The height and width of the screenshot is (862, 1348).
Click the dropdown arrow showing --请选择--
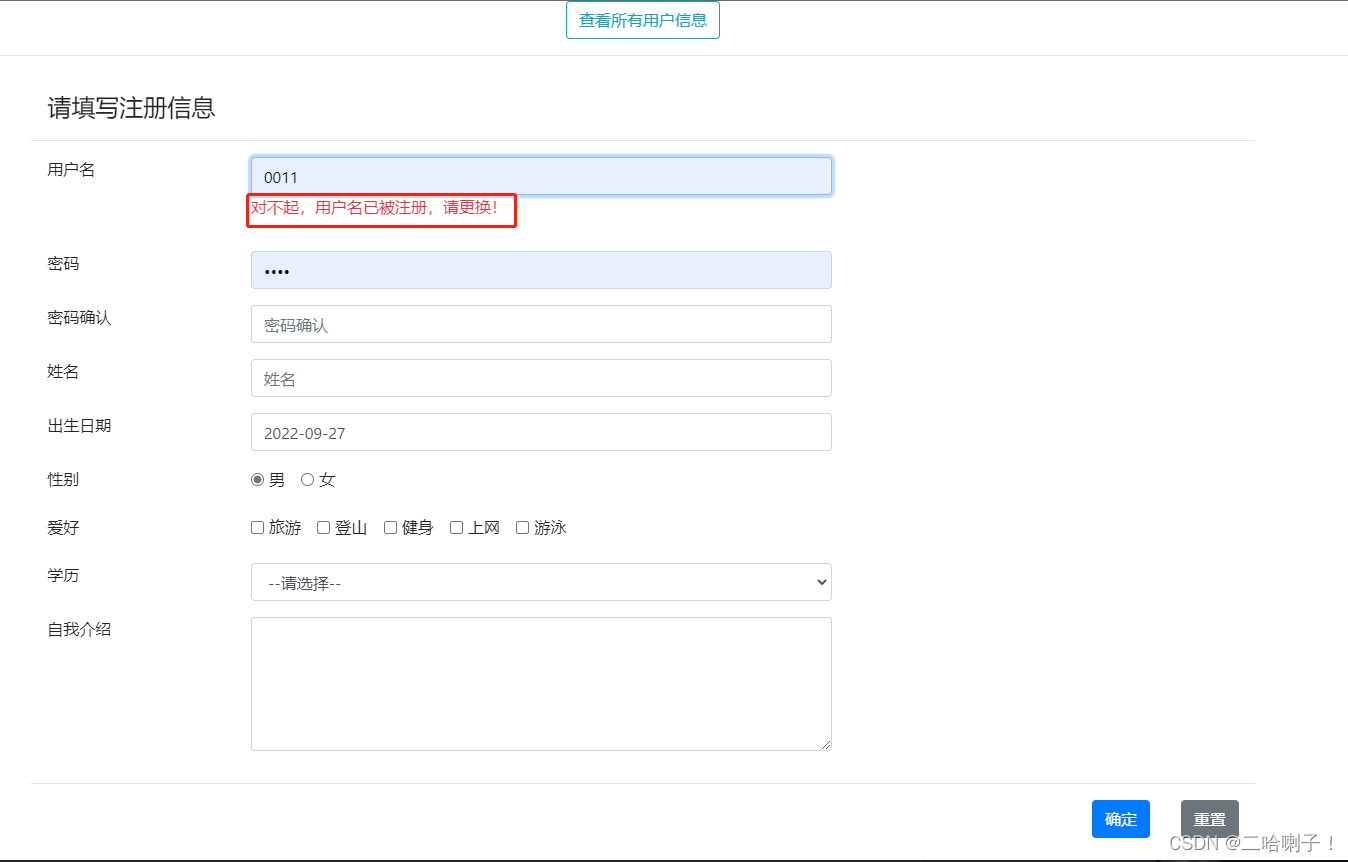point(820,582)
